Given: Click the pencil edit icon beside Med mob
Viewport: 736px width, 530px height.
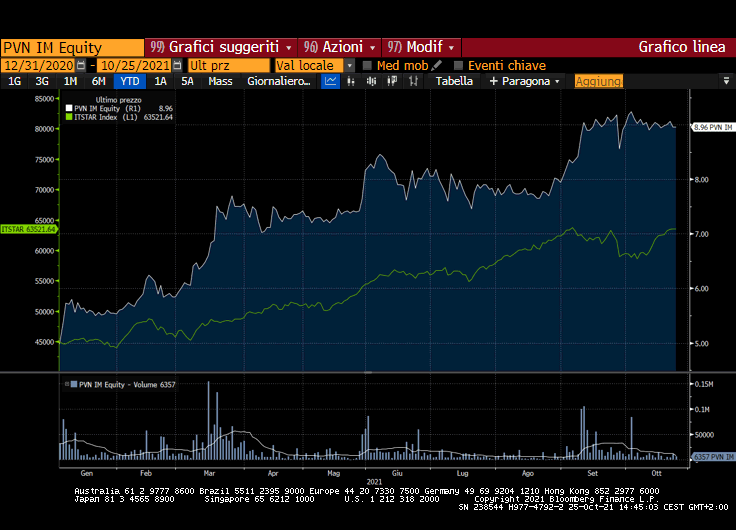Looking at the screenshot, I should click(x=437, y=65).
